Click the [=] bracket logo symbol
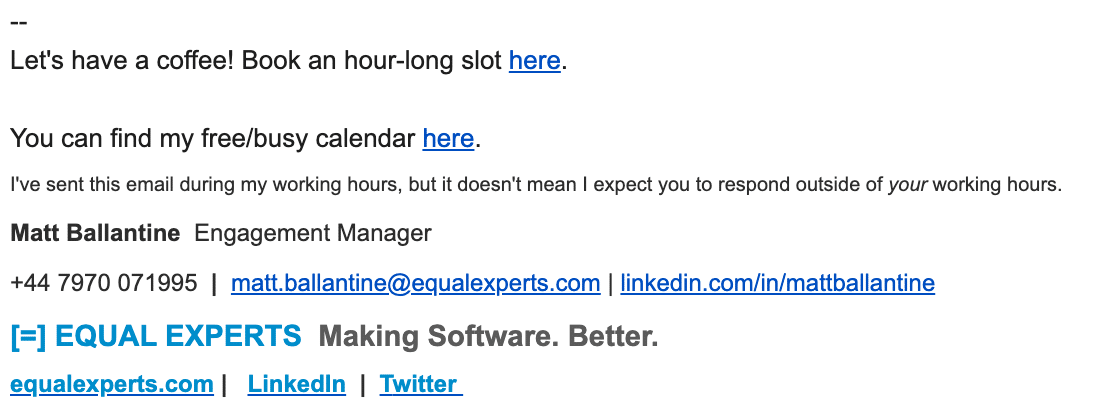Viewport: 1116px width, 418px height. tap(28, 336)
